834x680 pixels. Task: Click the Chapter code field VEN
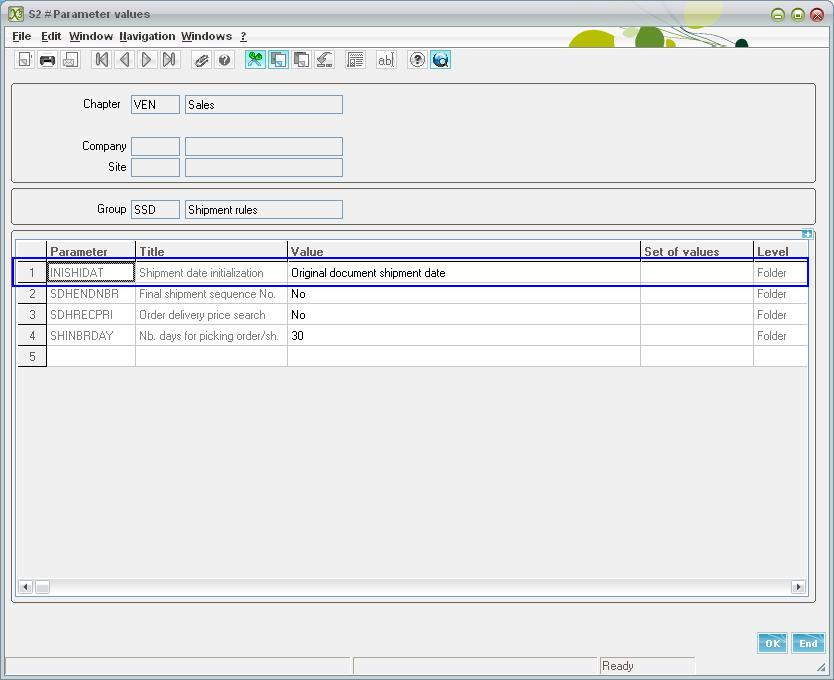tap(155, 105)
